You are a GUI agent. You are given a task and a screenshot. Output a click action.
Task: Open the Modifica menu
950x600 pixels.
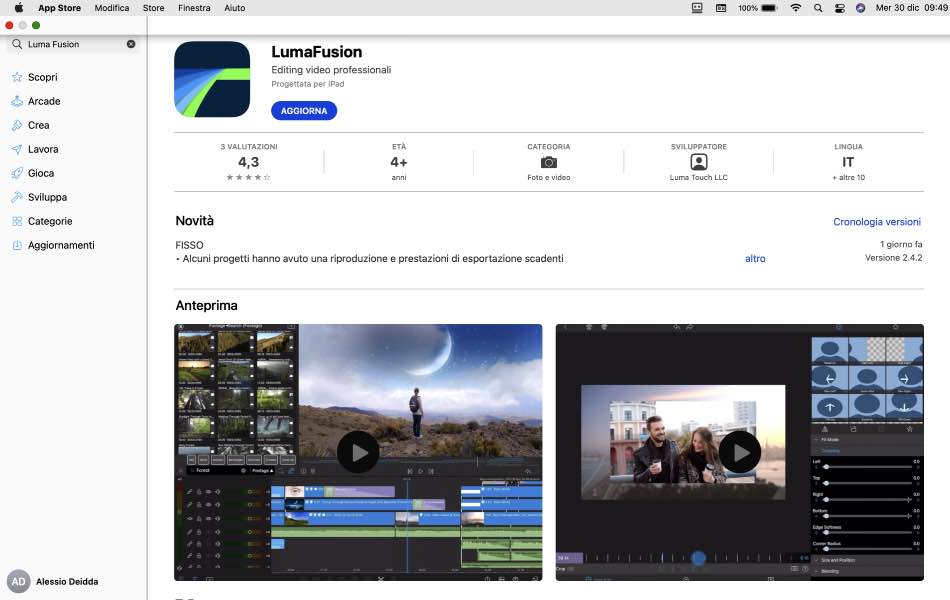(112, 8)
